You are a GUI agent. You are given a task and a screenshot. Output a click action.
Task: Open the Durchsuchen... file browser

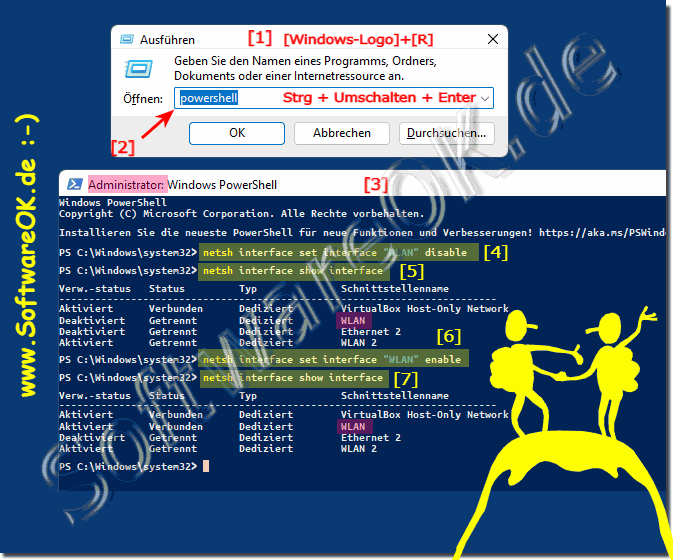pos(446,133)
